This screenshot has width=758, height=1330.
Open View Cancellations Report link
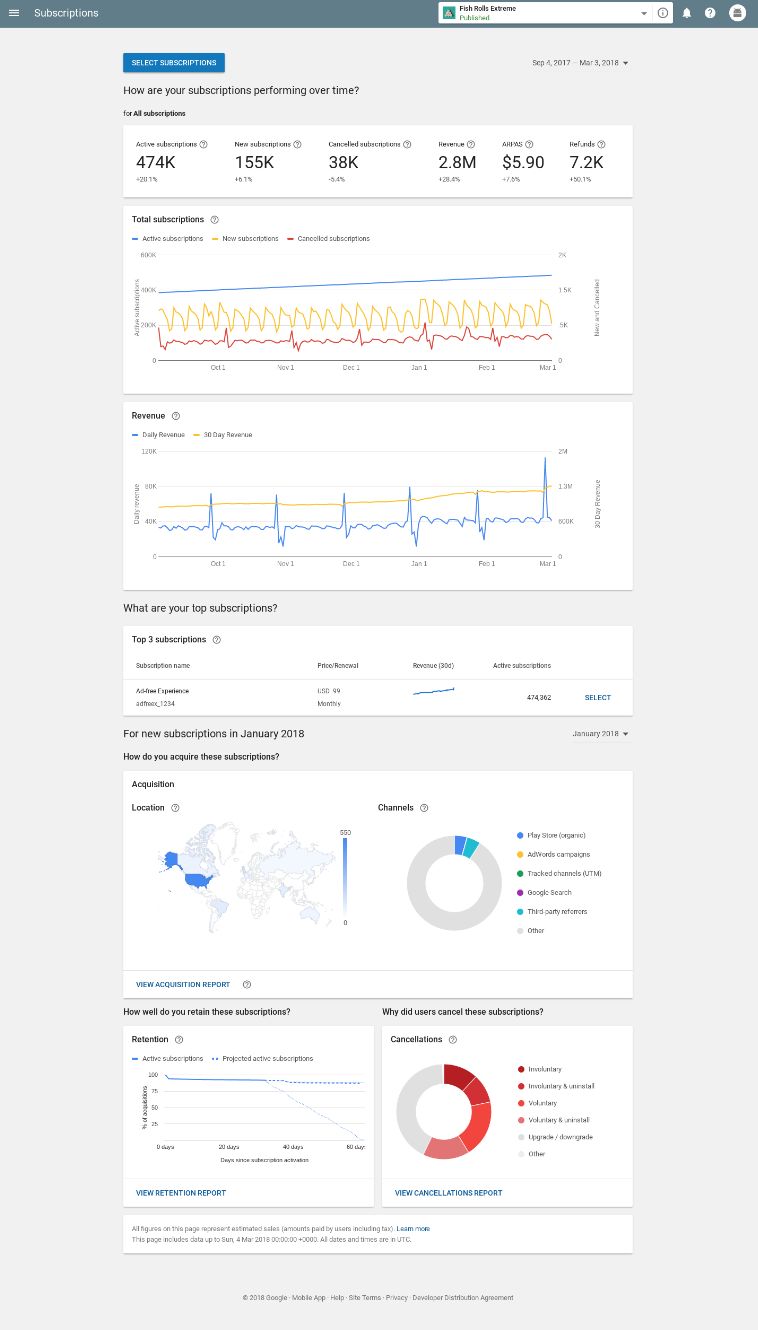[449, 1193]
